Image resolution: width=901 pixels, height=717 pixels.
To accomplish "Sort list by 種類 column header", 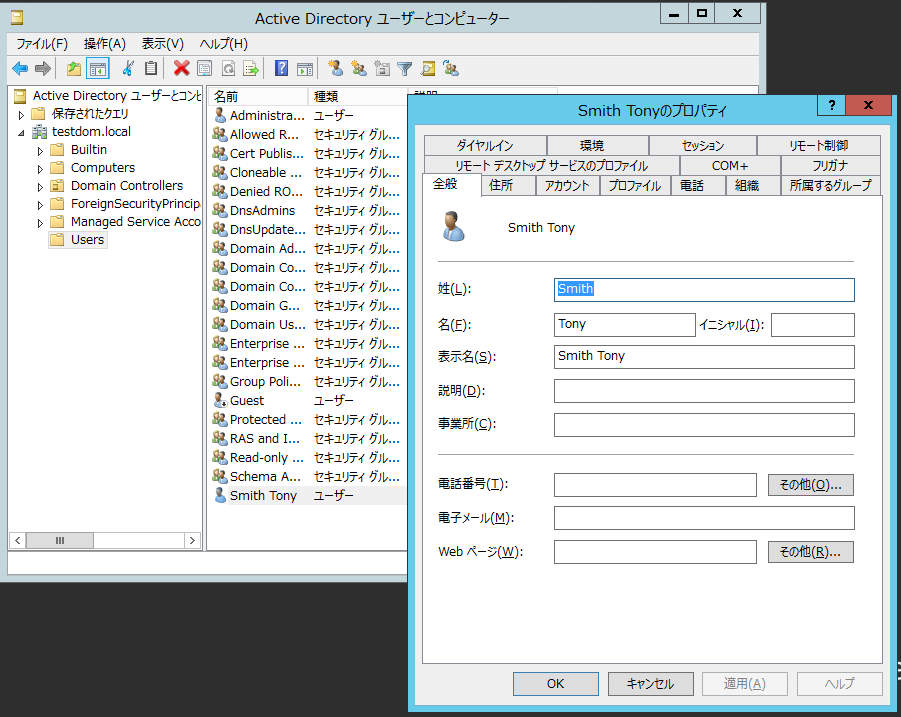I will tap(357, 97).
